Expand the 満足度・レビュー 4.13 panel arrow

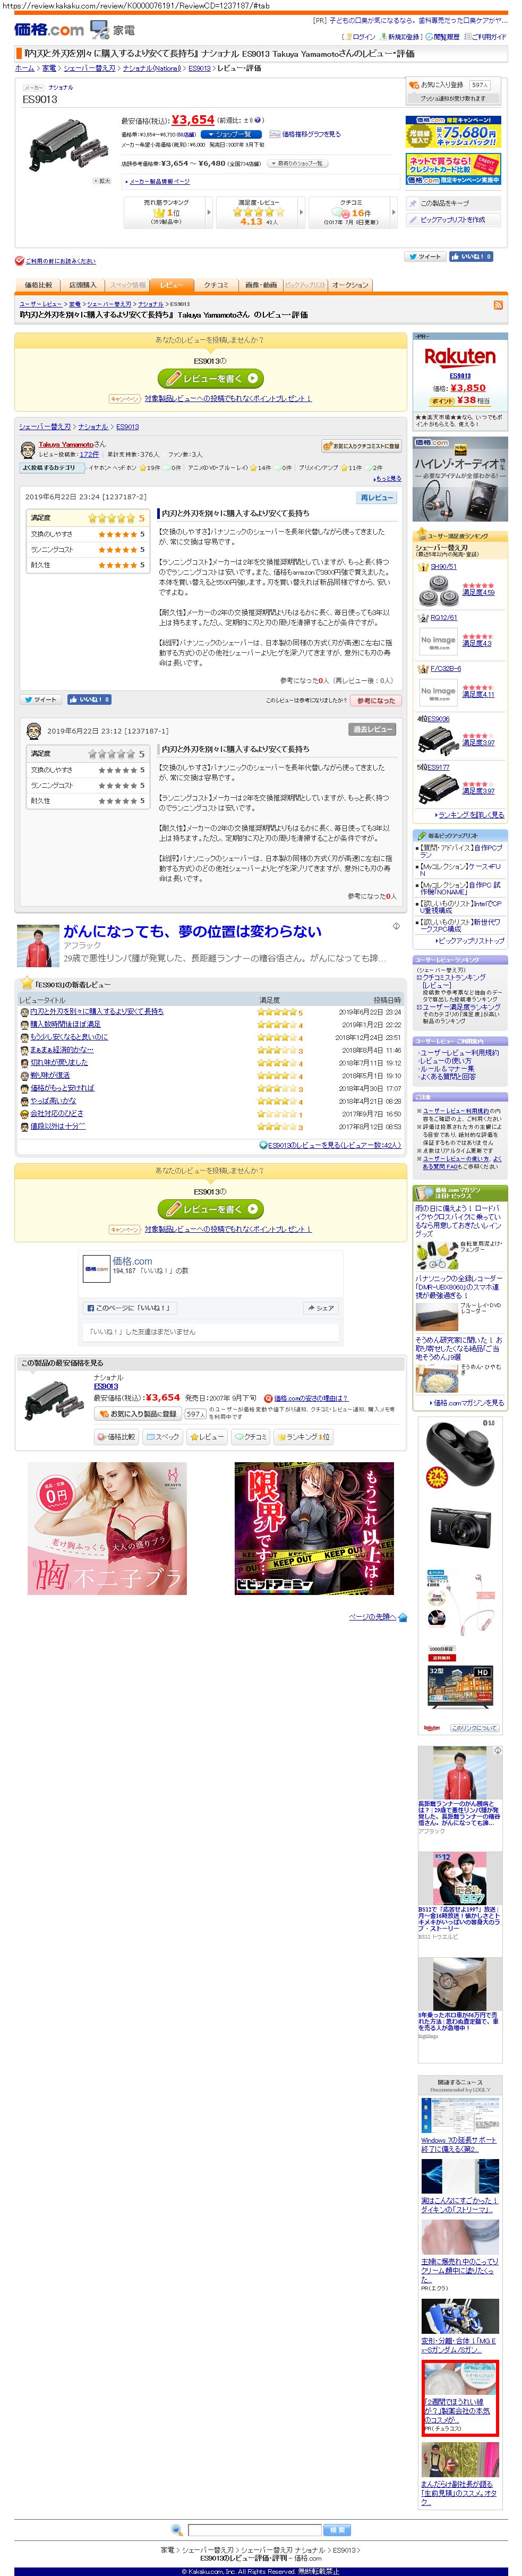point(300,212)
